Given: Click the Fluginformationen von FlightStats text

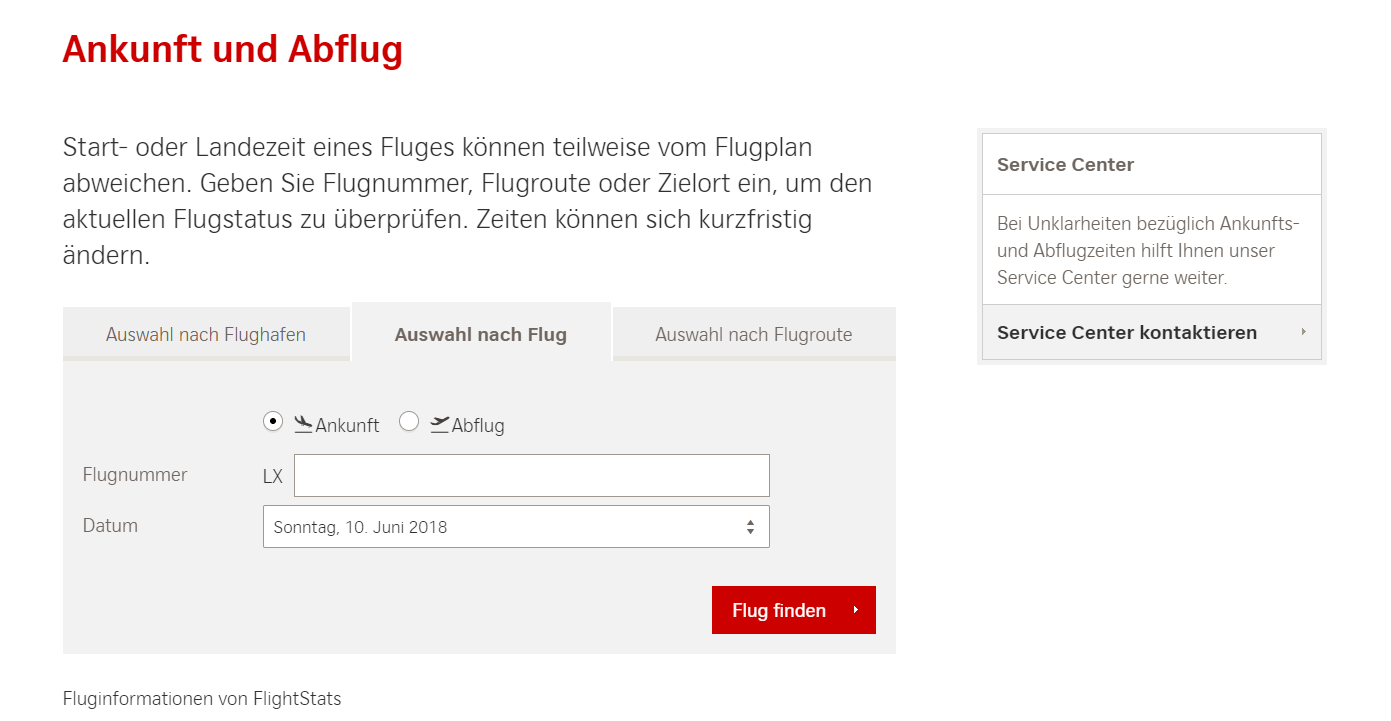Looking at the screenshot, I should click(201, 698).
